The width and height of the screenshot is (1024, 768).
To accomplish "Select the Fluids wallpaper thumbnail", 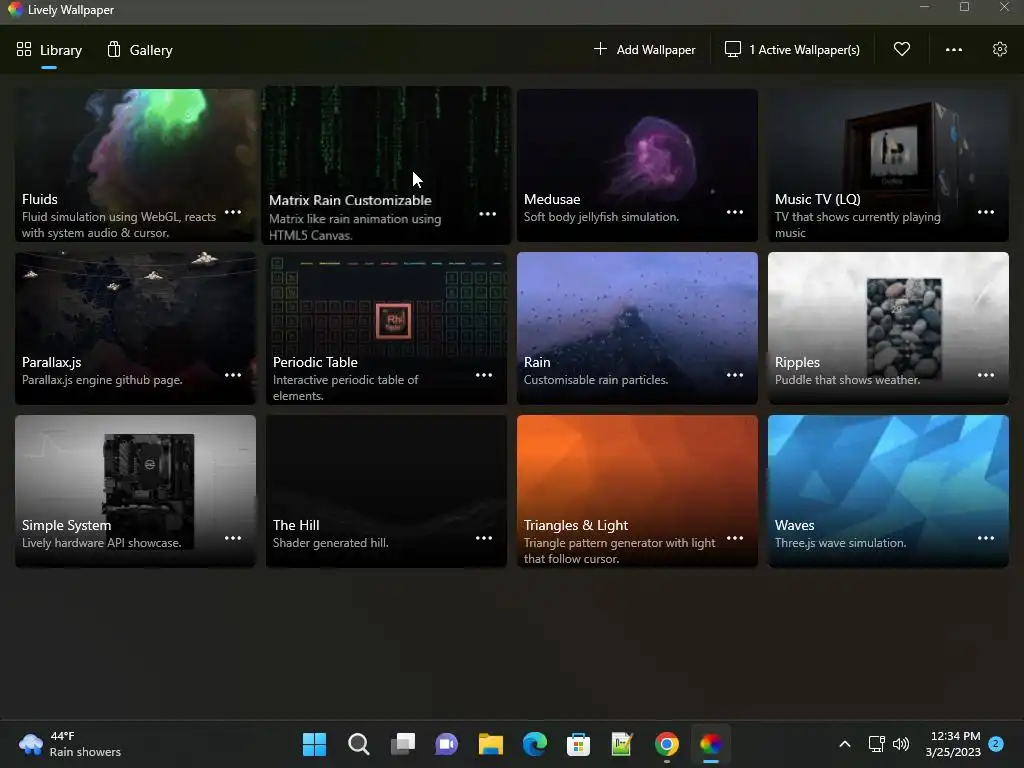I will [135, 165].
